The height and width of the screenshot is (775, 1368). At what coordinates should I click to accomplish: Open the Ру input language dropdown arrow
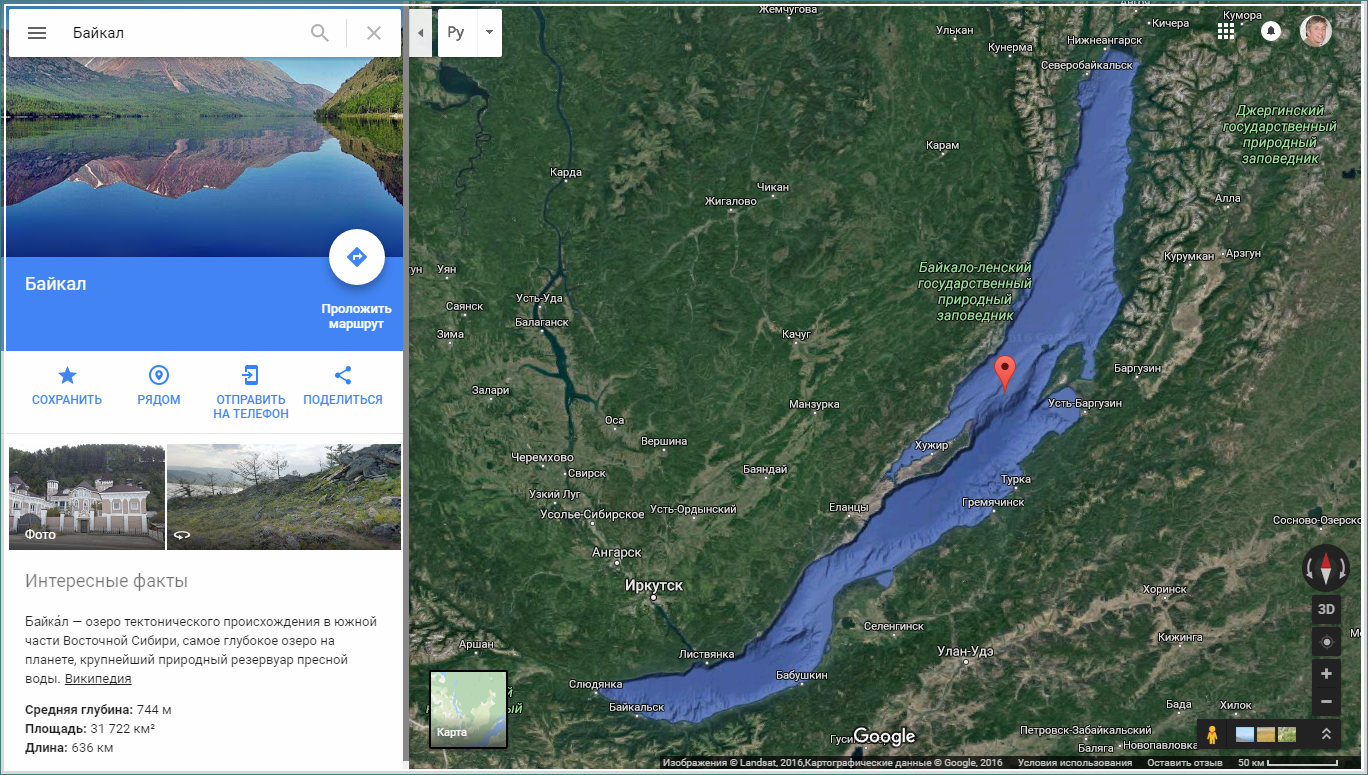tap(489, 33)
